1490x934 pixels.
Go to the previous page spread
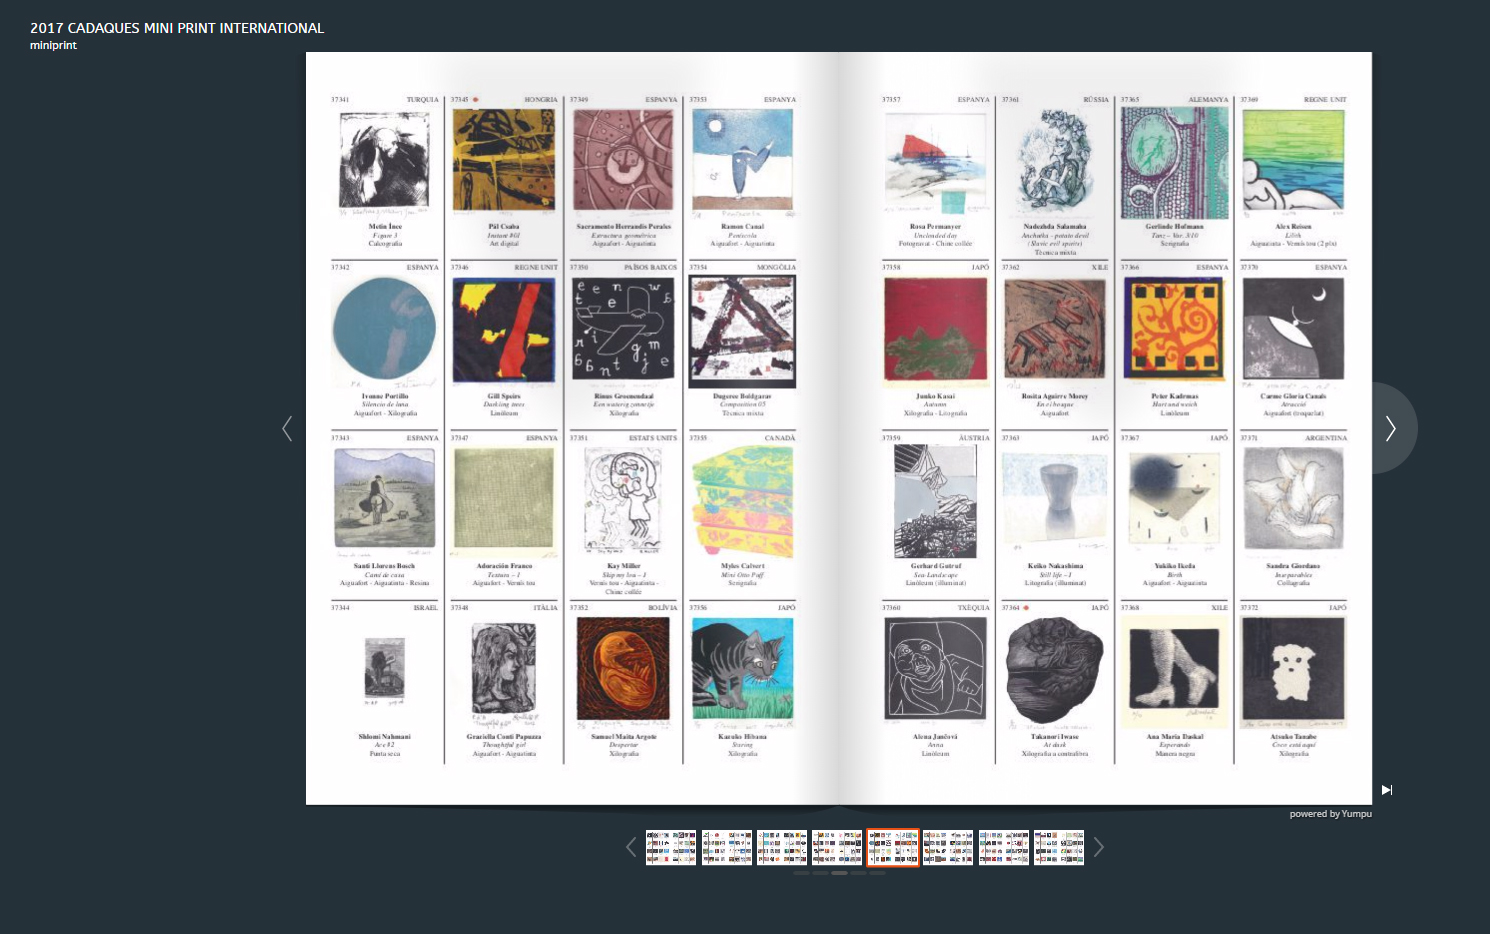point(288,429)
